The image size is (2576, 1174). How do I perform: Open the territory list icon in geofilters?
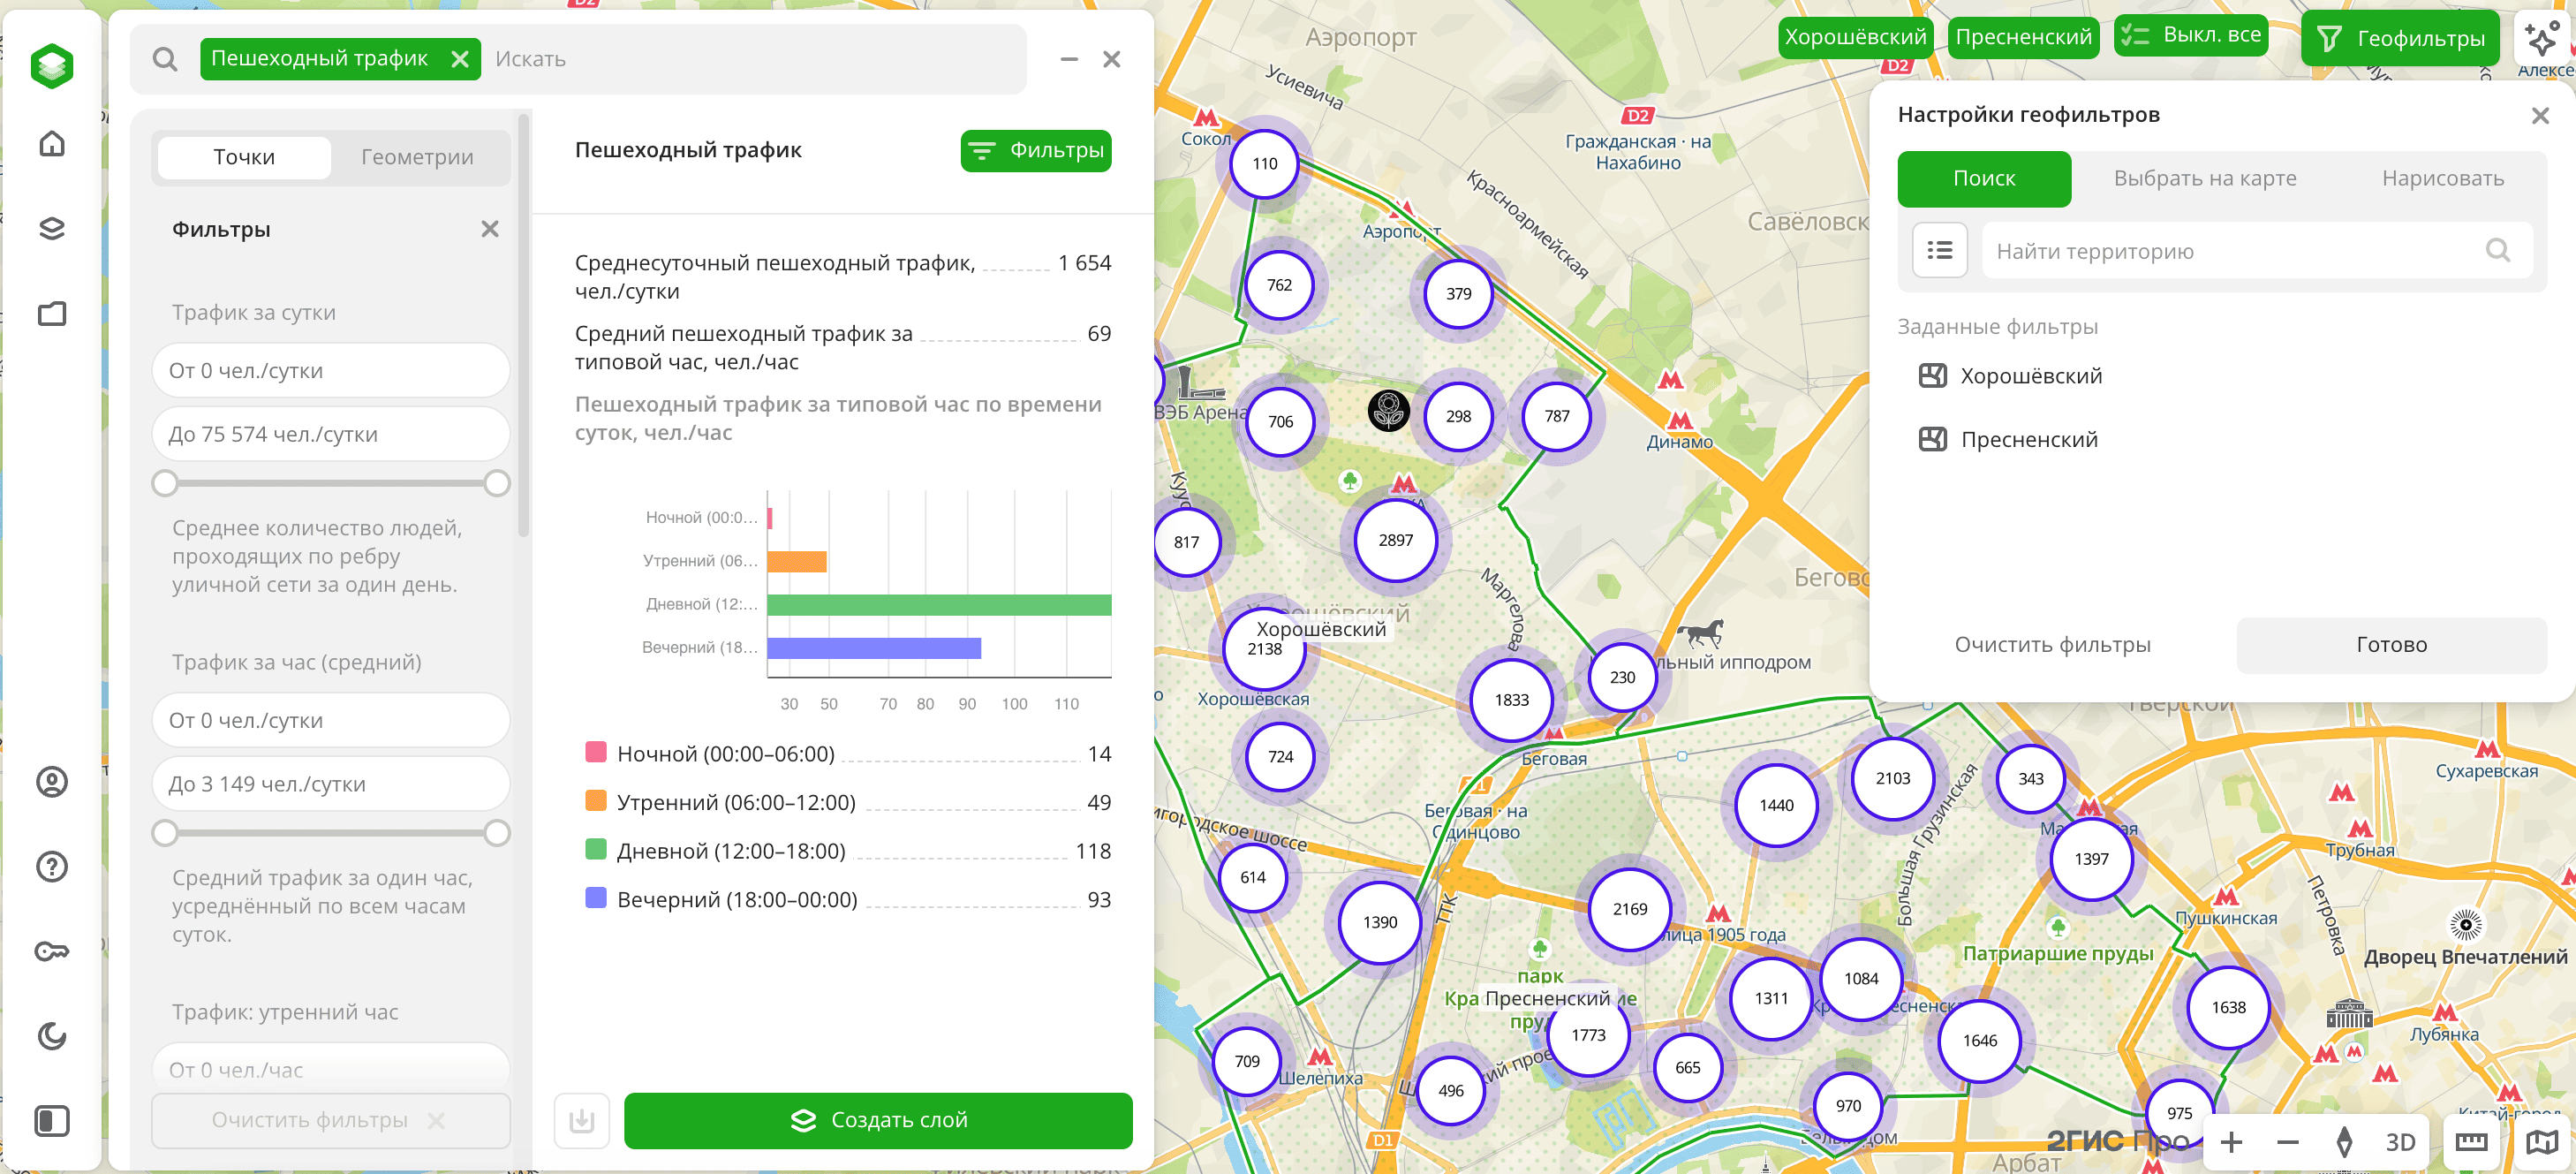point(1939,250)
